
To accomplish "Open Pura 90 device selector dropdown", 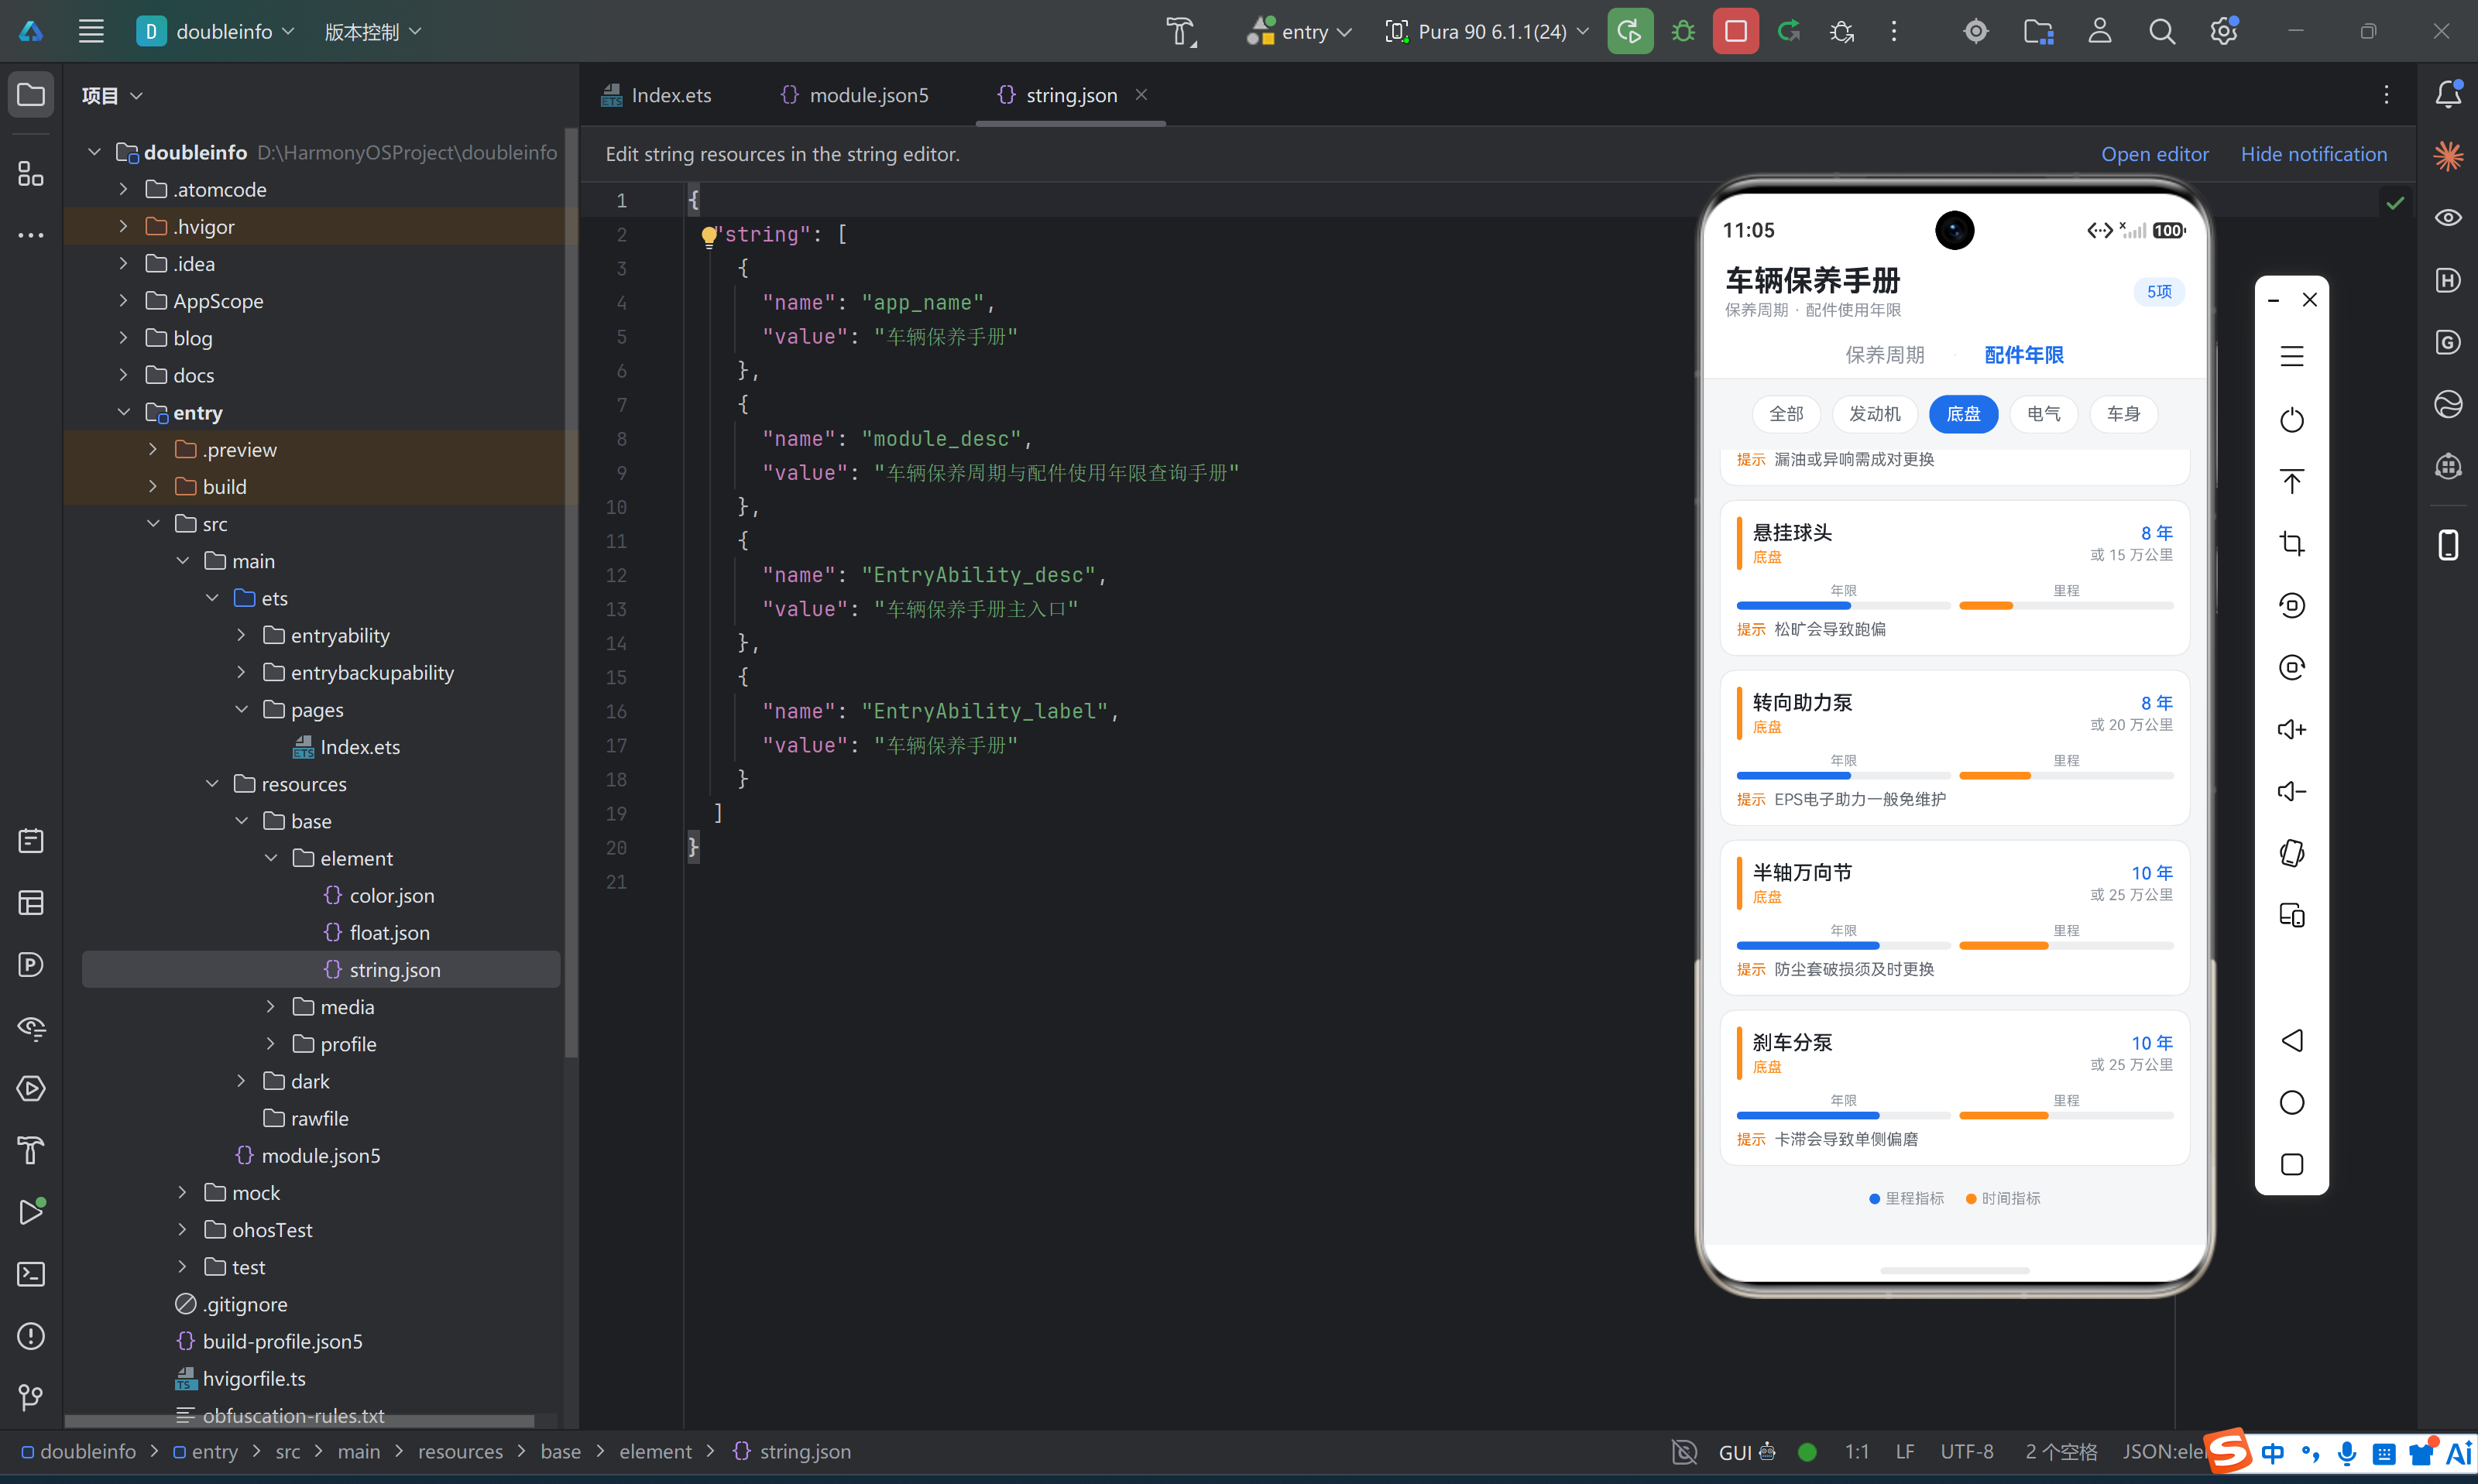I will tap(1487, 31).
